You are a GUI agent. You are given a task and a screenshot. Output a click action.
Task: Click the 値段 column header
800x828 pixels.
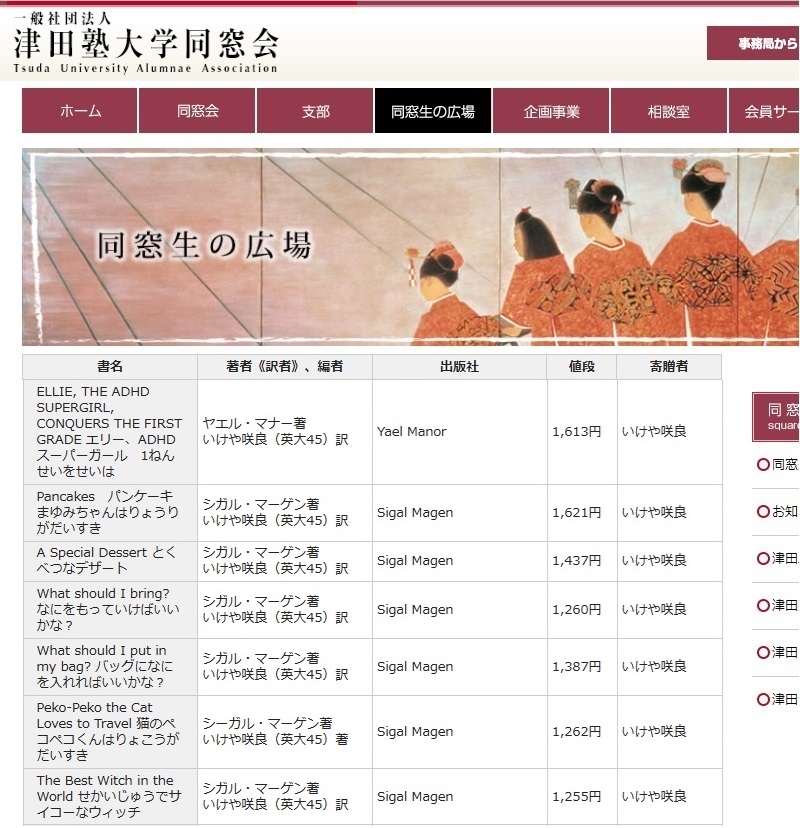coord(582,366)
